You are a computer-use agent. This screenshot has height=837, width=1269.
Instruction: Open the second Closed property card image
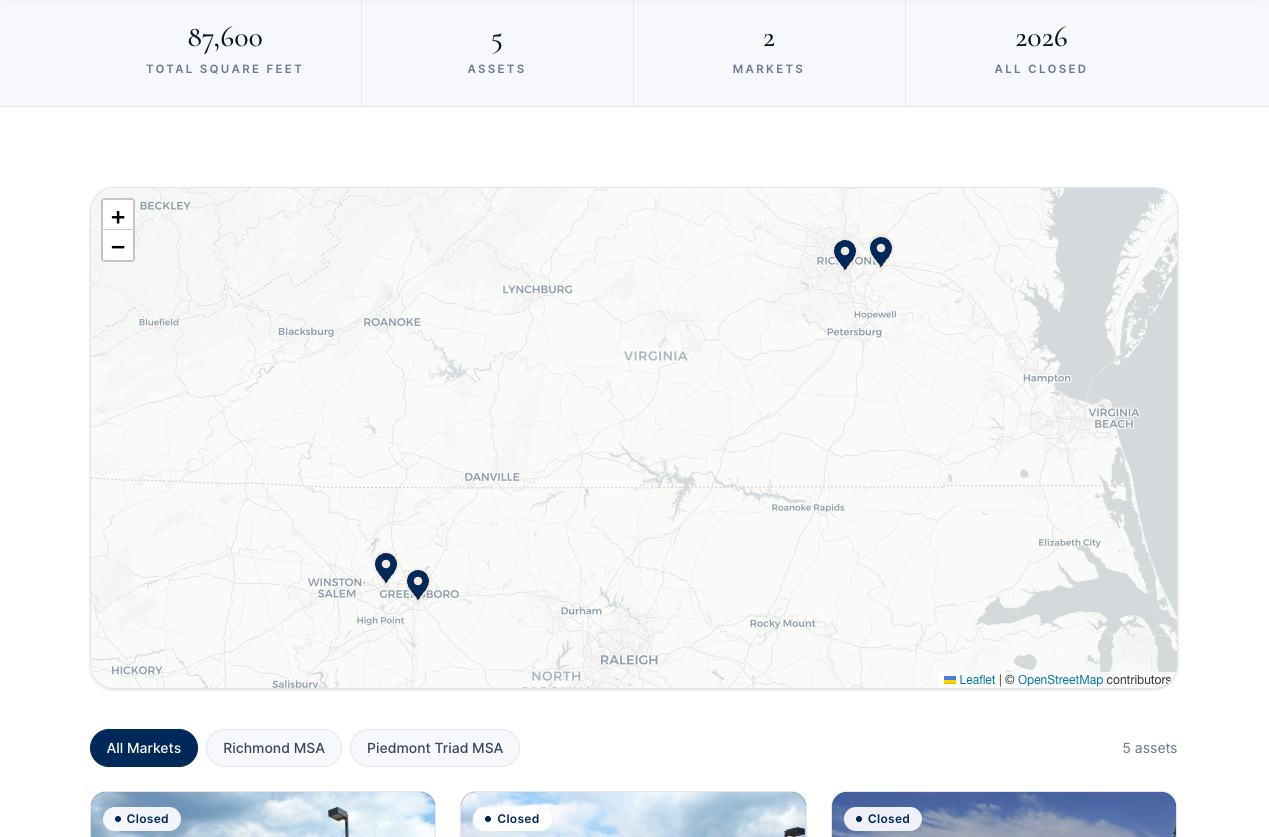pyautogui.click(x=633, y=814)
